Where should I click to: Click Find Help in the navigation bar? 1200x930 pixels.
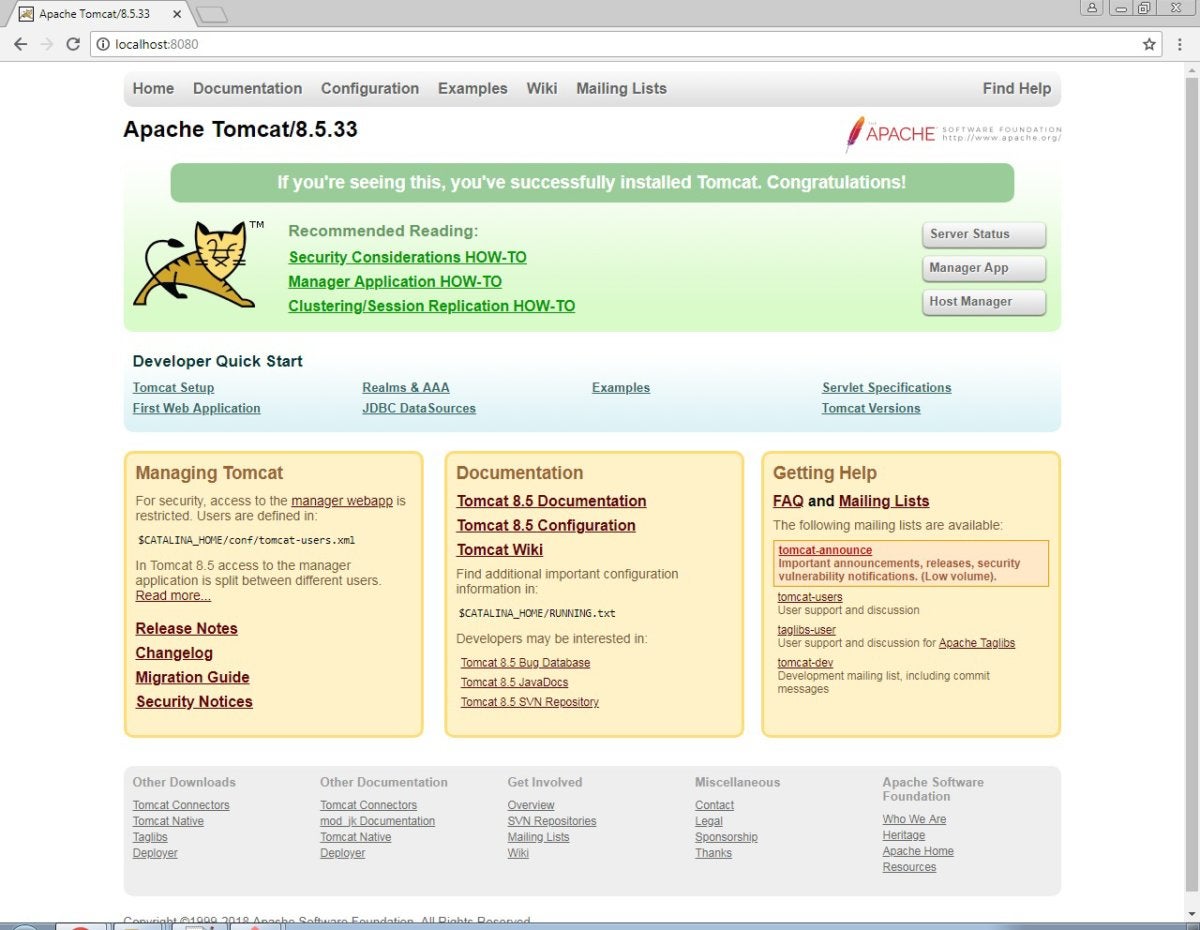point(1017,88)
